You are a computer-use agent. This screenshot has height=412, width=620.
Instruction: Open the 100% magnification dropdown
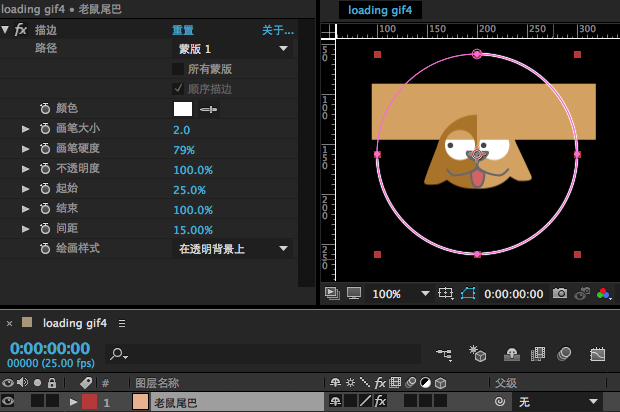[x=401, y=294]
